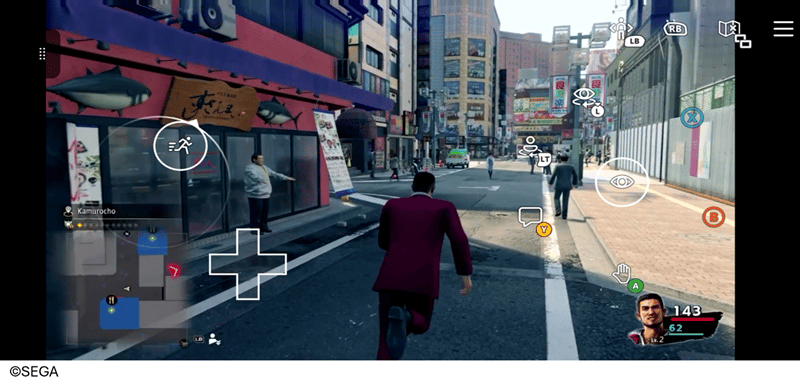Image resolution: width=800 pixels, height=390 pixels.
Task: Tap the person icon beside small LB prompt
Action: tap(215, 338)
